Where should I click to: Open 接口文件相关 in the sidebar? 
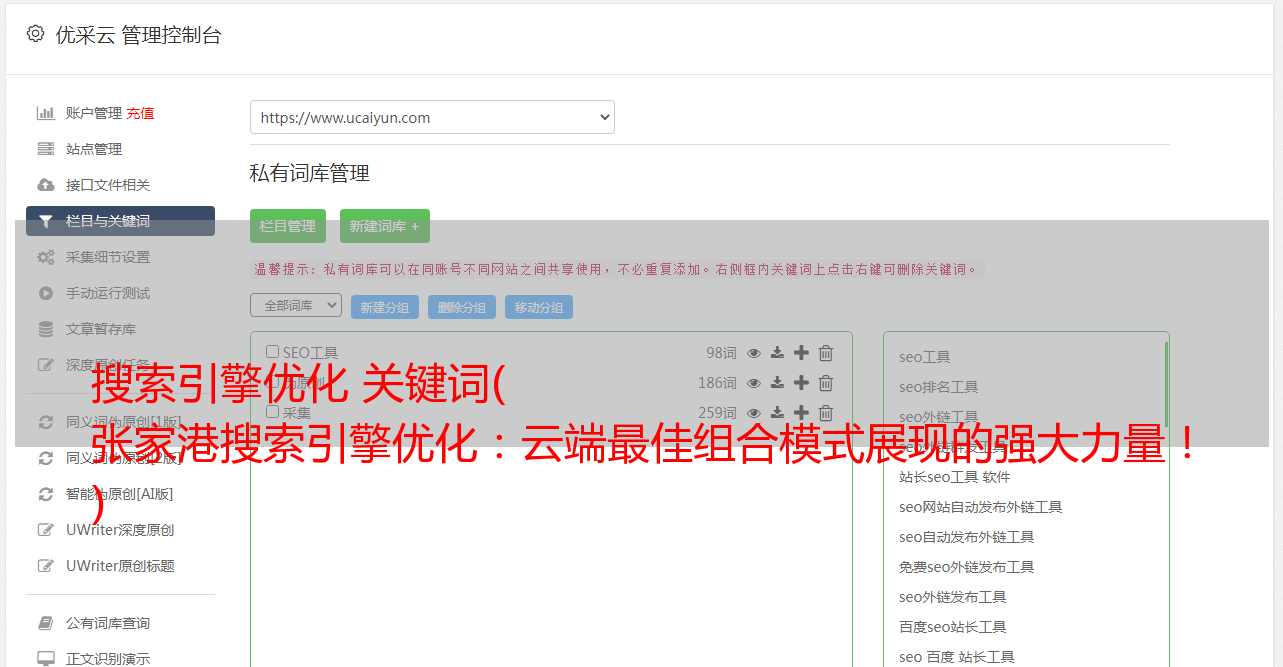point(108,185)
